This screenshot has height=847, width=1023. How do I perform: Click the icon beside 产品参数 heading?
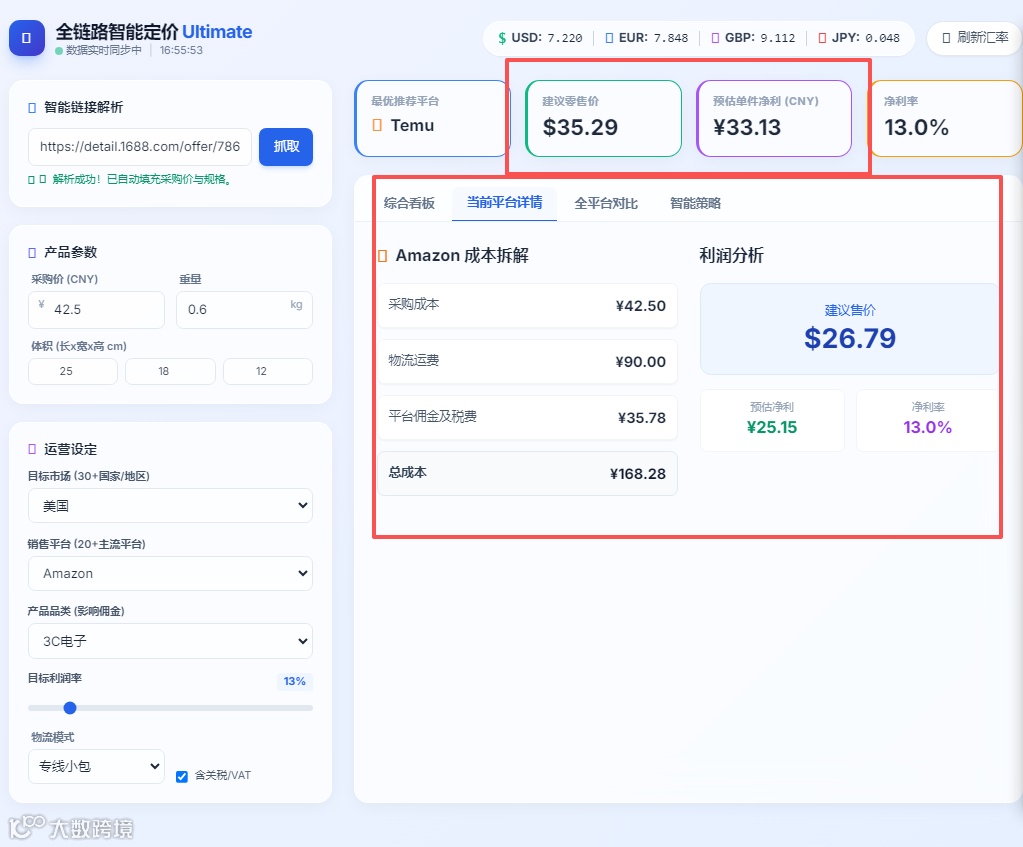point(32,253)
